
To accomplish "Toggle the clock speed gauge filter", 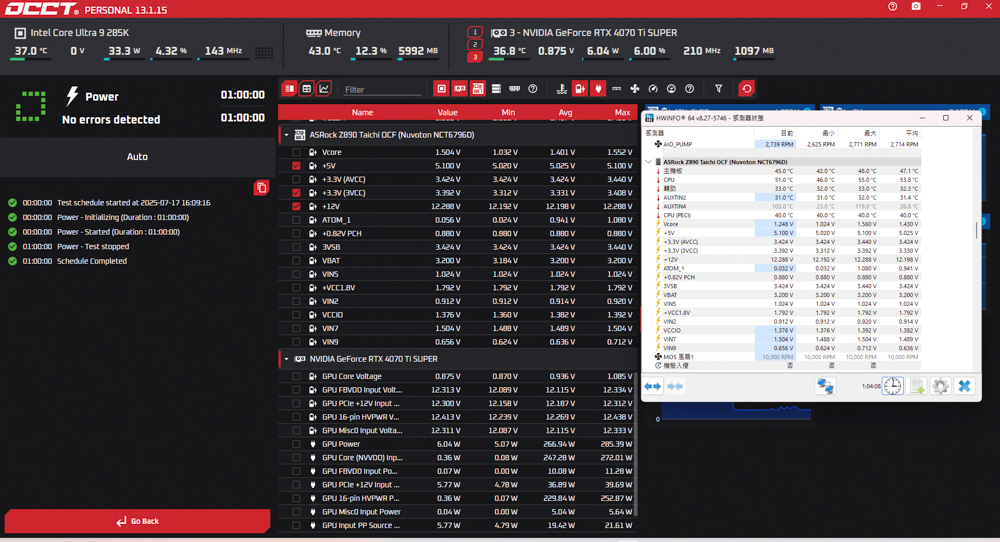I will 653,89.
